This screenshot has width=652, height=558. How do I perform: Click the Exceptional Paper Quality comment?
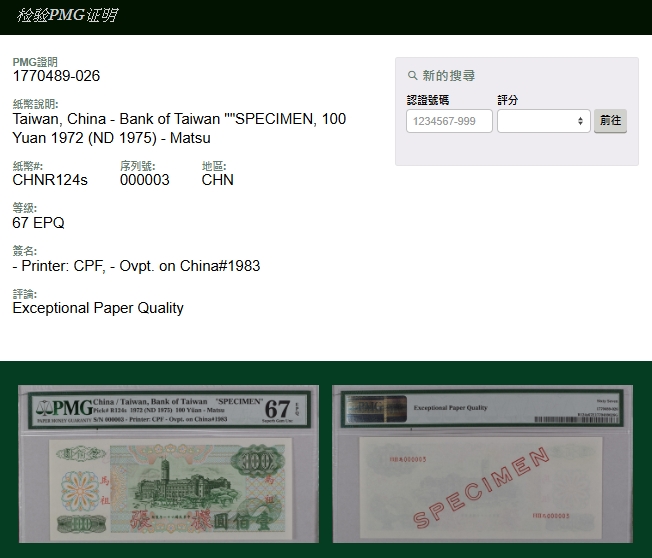click(x=98, y=308)
